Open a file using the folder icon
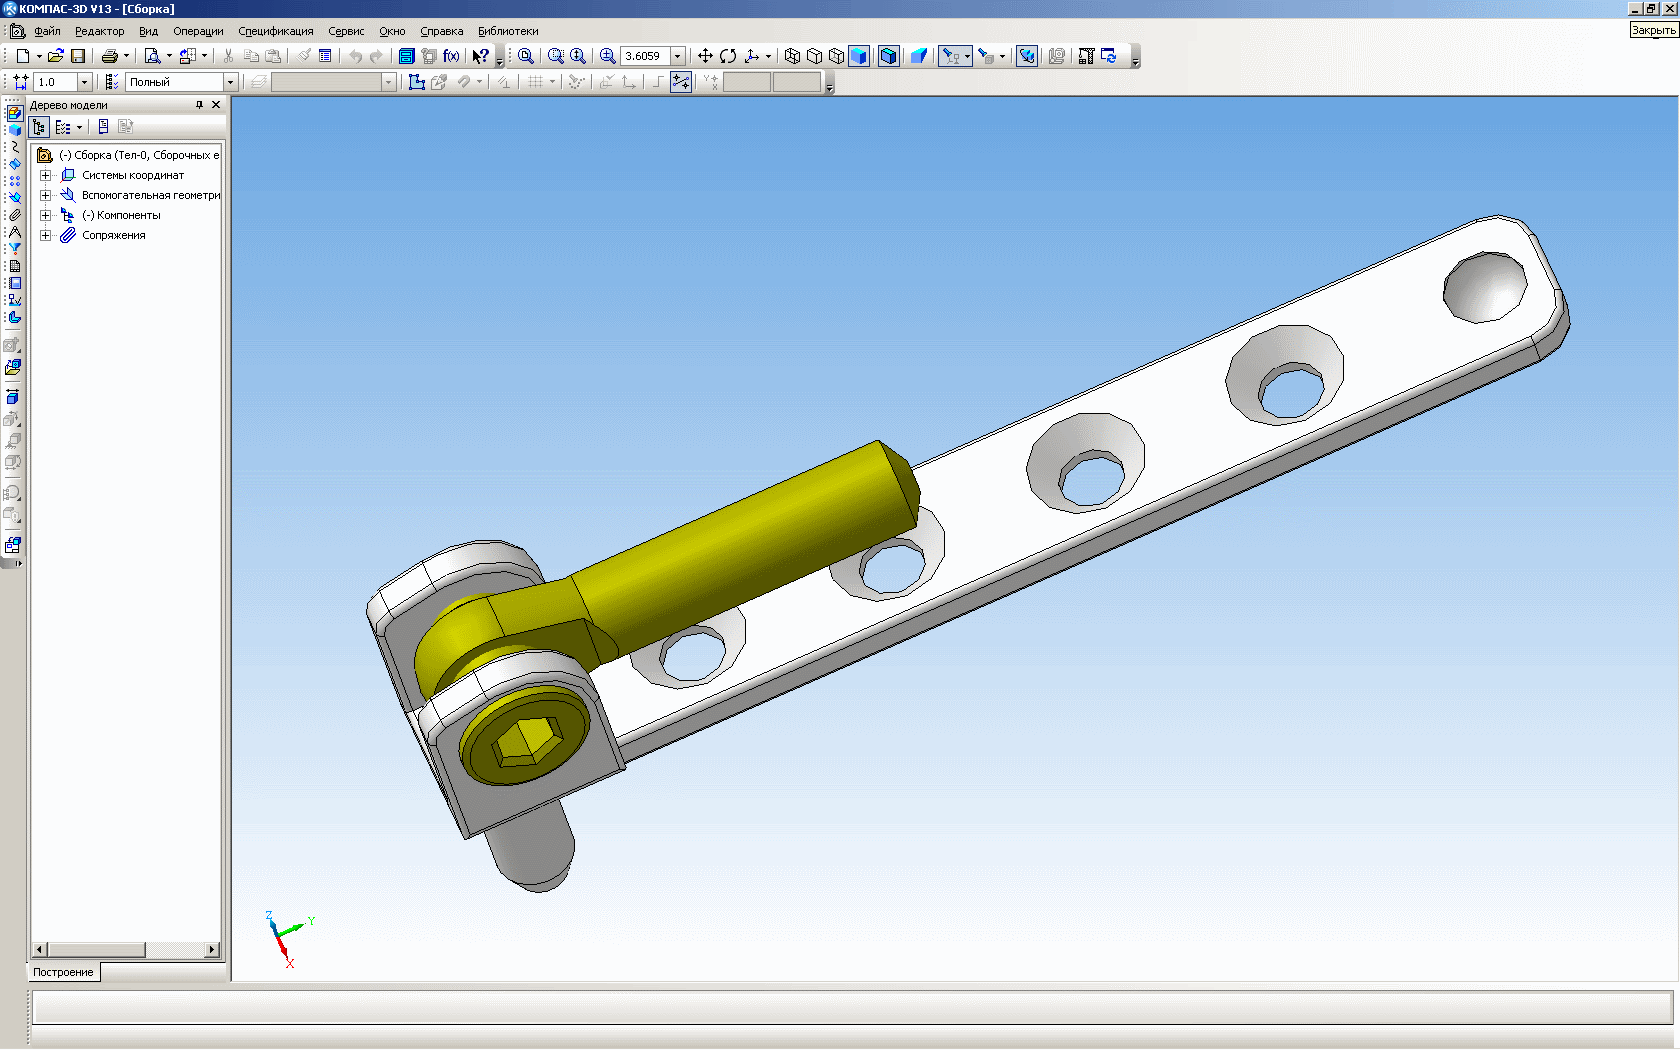The width and height of the screenshot is (1680, 1050). [x=56, y=56]
